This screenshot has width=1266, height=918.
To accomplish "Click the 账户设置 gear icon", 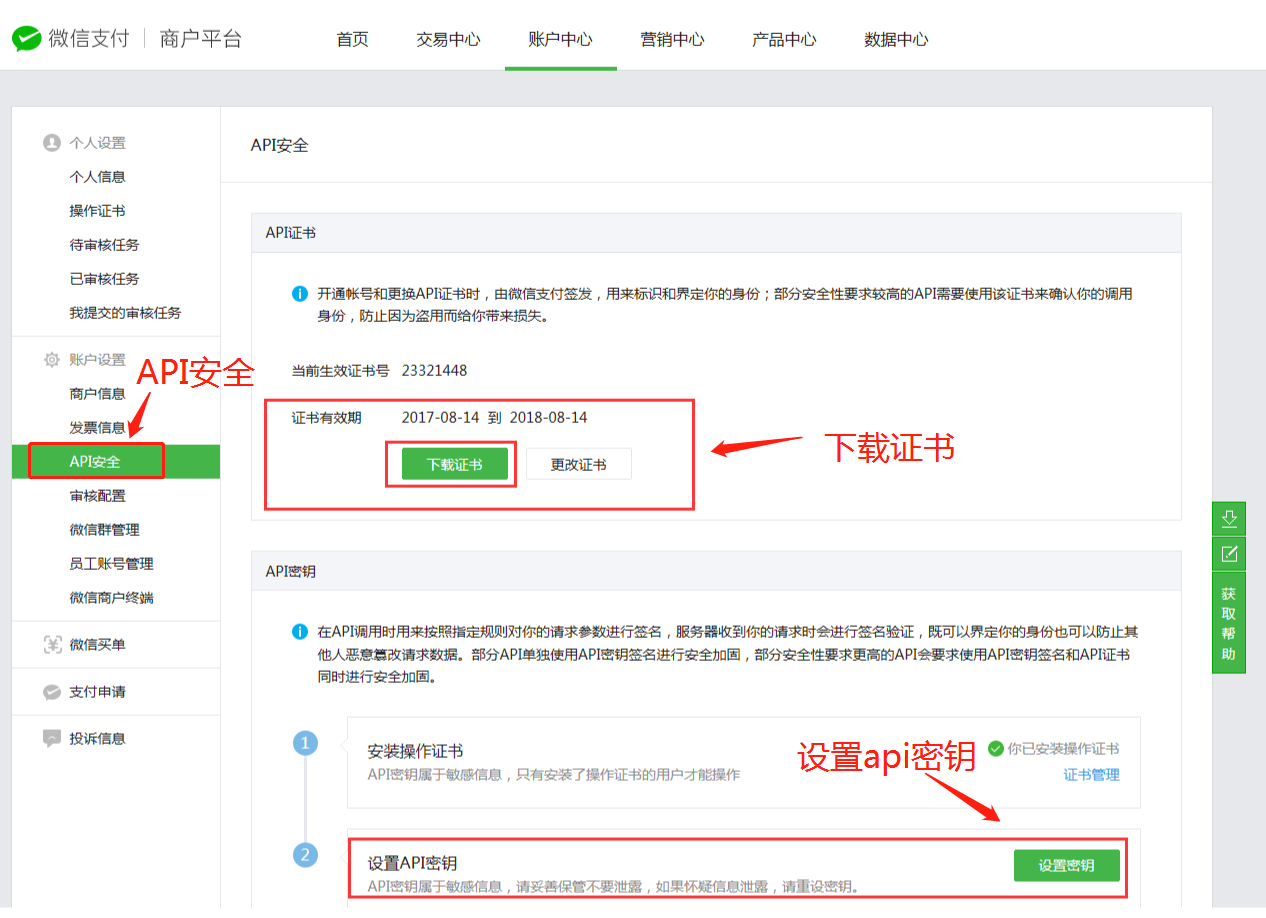I will [x=52, y=360].
